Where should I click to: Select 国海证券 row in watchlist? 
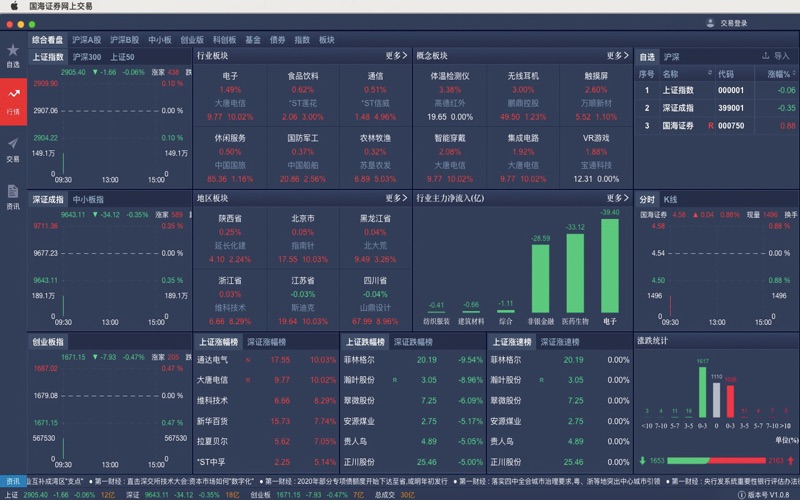coord(716,126)
